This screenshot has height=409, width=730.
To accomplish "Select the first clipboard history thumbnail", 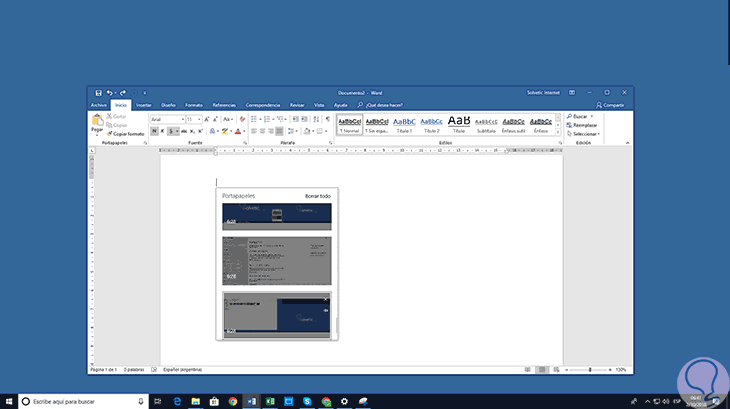I will click(x=277, y=216).
